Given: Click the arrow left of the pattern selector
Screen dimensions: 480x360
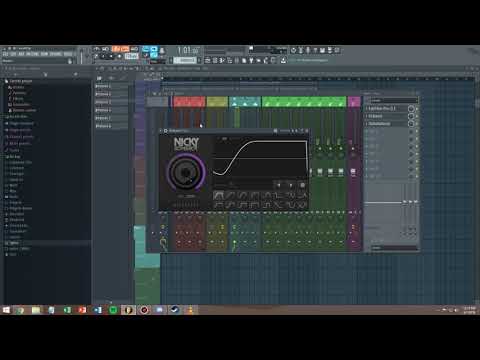Looking at the screenshot, I should pyautogui.click(x=171, y=60).
